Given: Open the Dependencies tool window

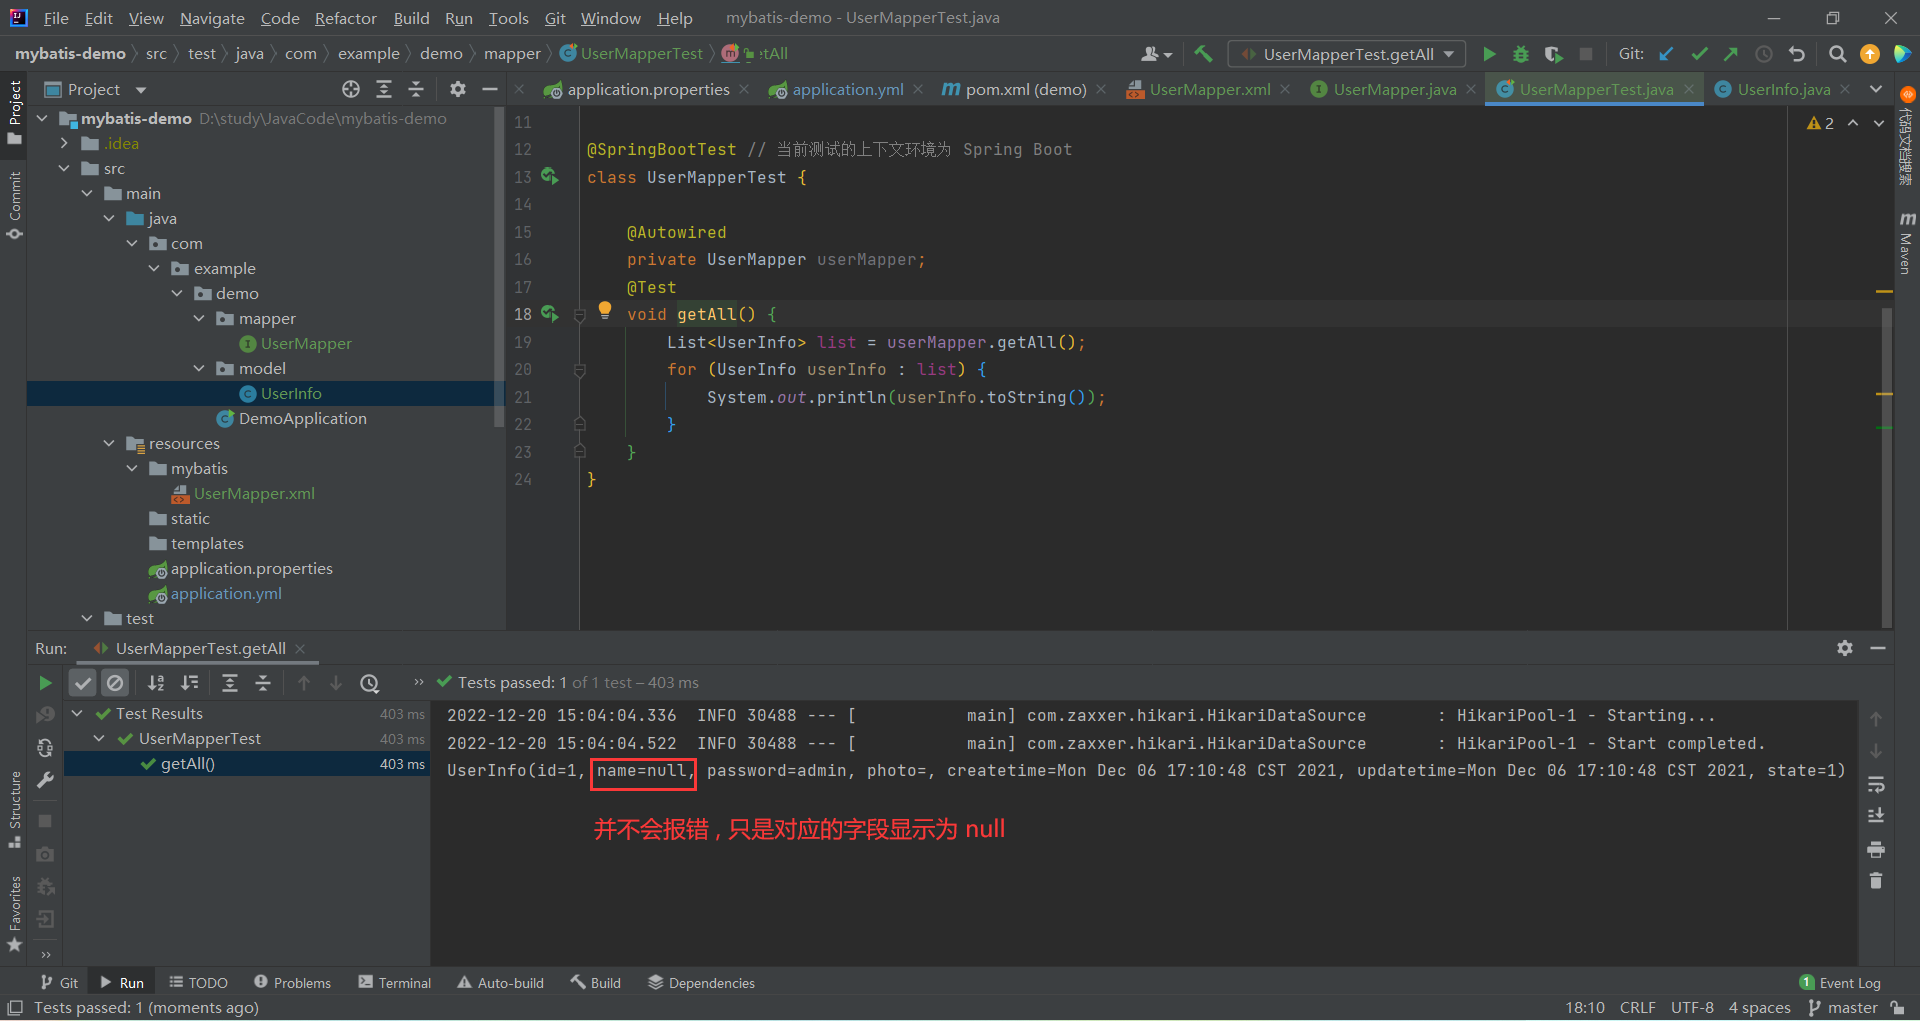Looking at the screenshot, I should click(x=701, y=983).
